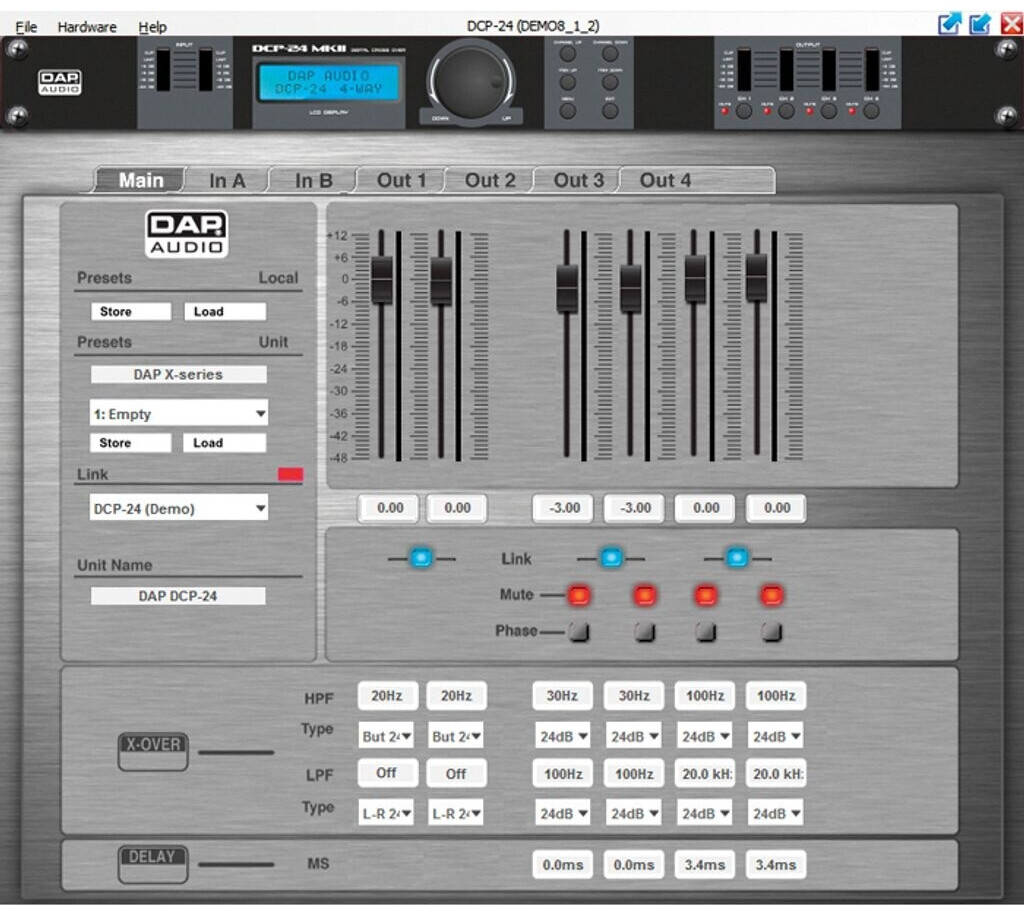Click the DAP Audio LCD display
Screen dimensions: 1024x906
[328, 83]
